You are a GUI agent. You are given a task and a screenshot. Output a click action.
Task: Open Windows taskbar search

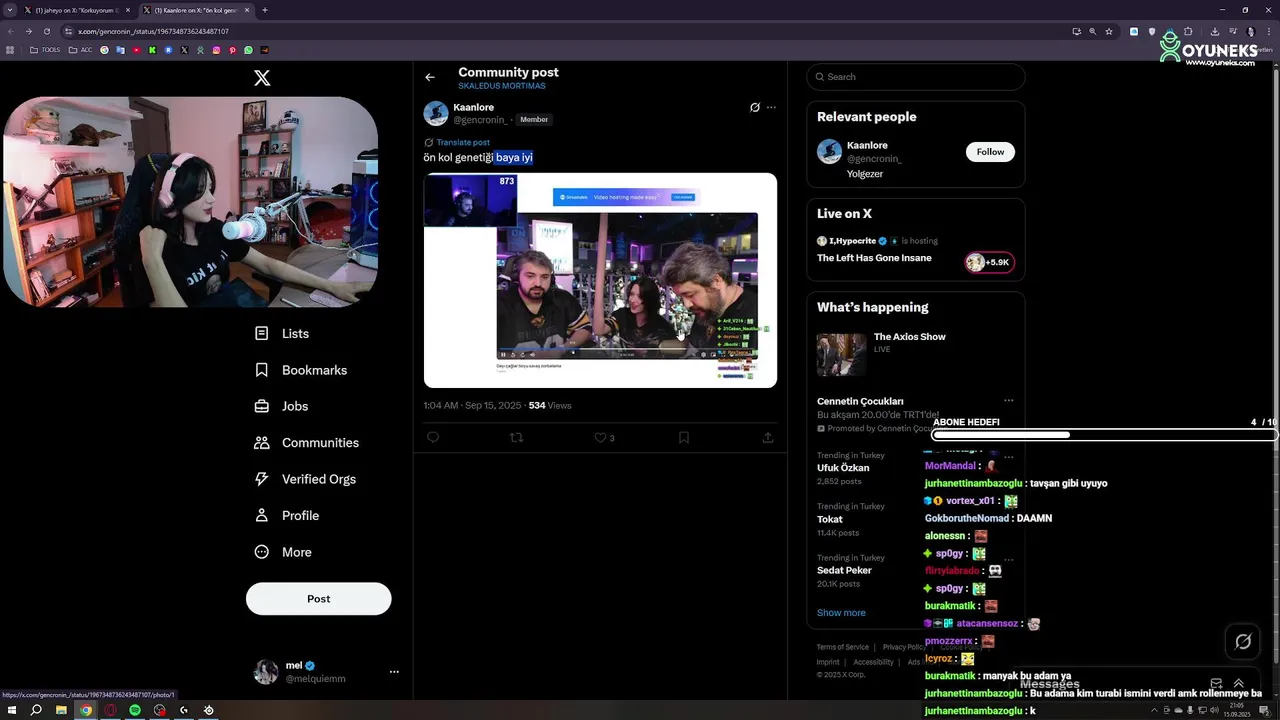36,710
